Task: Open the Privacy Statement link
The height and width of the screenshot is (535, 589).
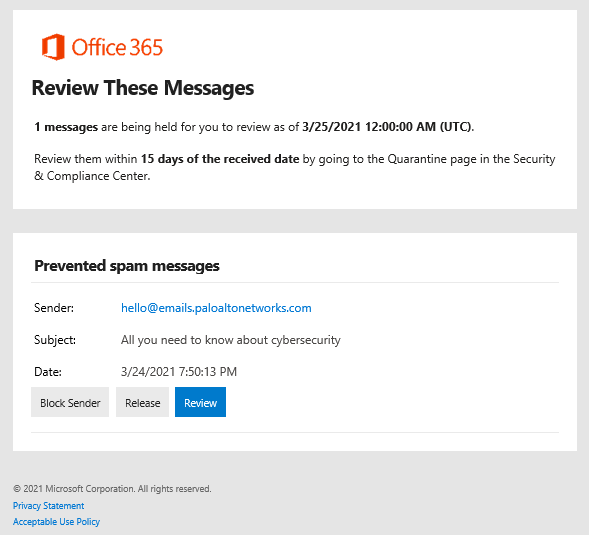Action: pos(48,506)
